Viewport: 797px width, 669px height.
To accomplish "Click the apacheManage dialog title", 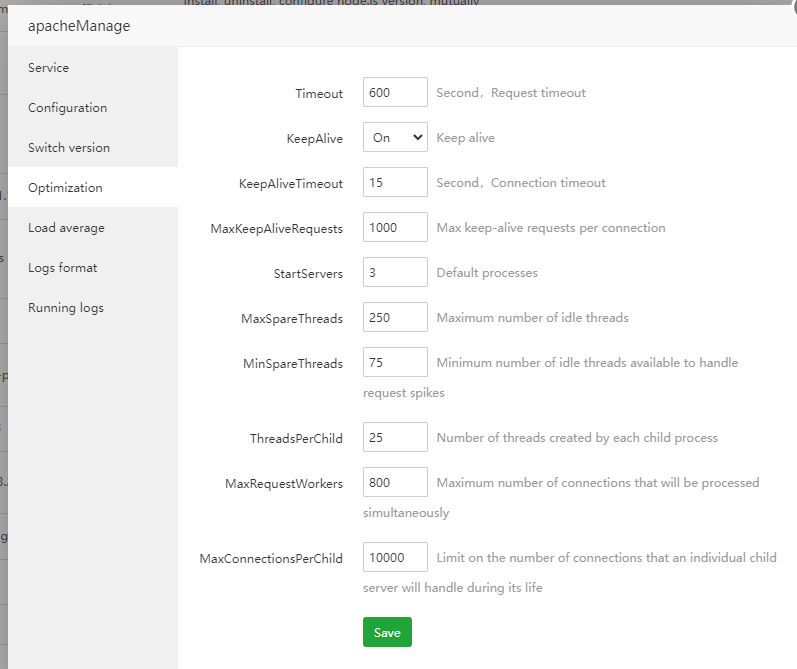I will tap(79, 26).
